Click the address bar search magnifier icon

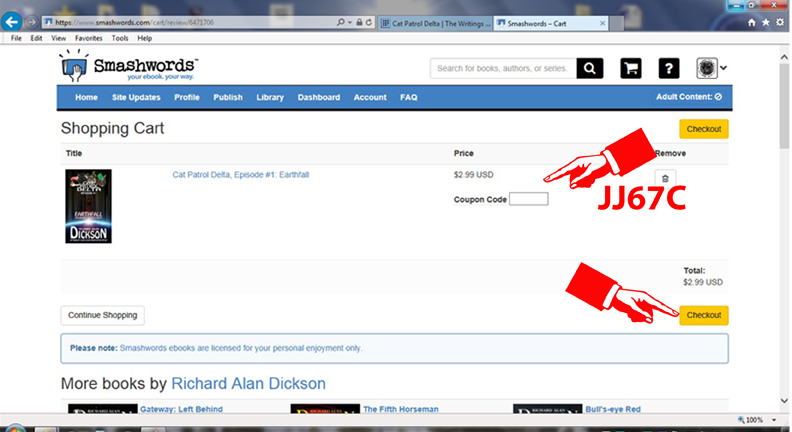(x=341, y=22)
